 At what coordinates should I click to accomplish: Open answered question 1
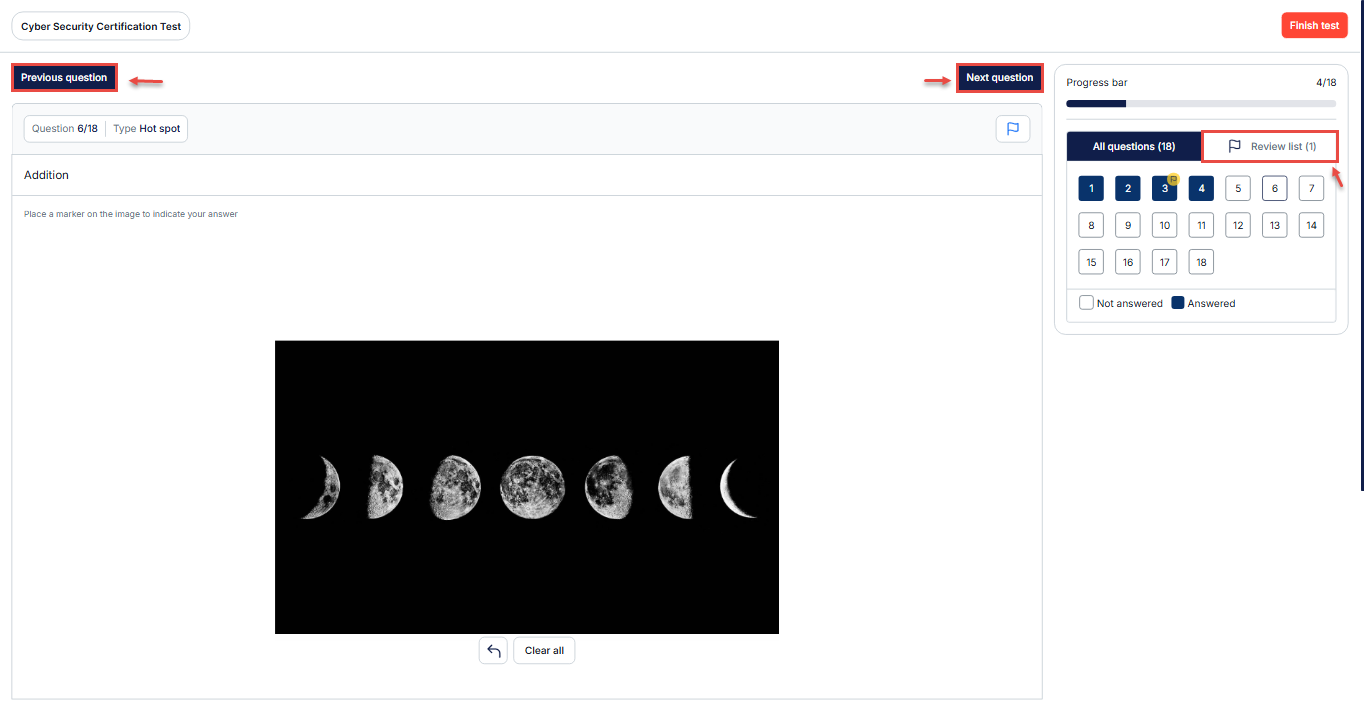pyautogui.click(x=1091, y=188)
